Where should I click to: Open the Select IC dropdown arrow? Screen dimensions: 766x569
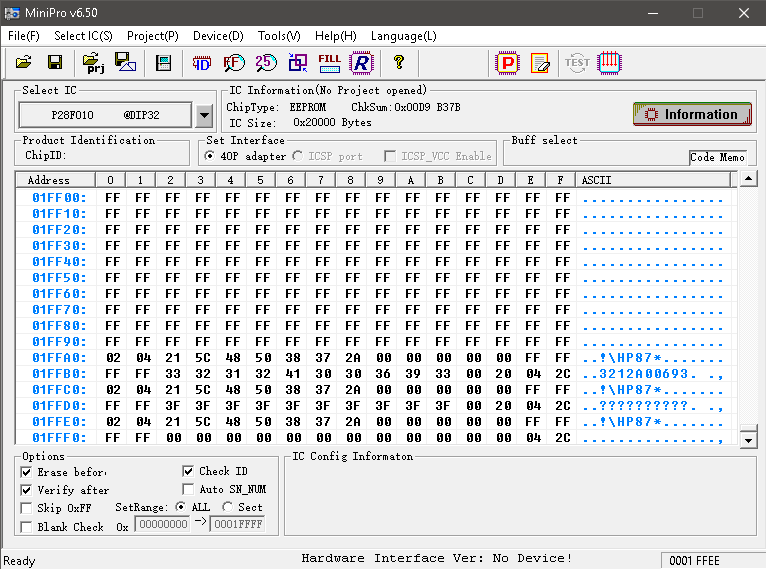(x=204, y=115)
